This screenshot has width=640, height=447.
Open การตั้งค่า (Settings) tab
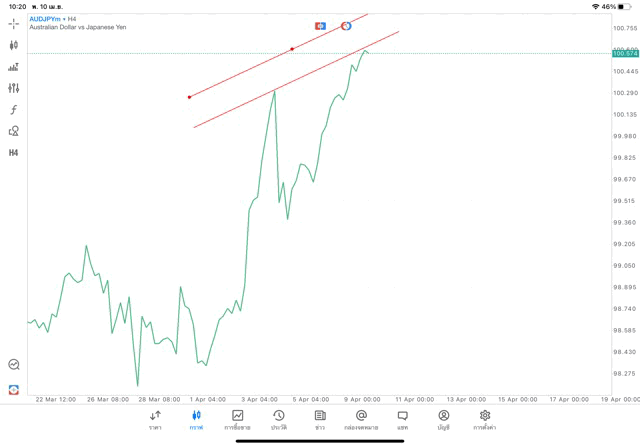point(485,420)
